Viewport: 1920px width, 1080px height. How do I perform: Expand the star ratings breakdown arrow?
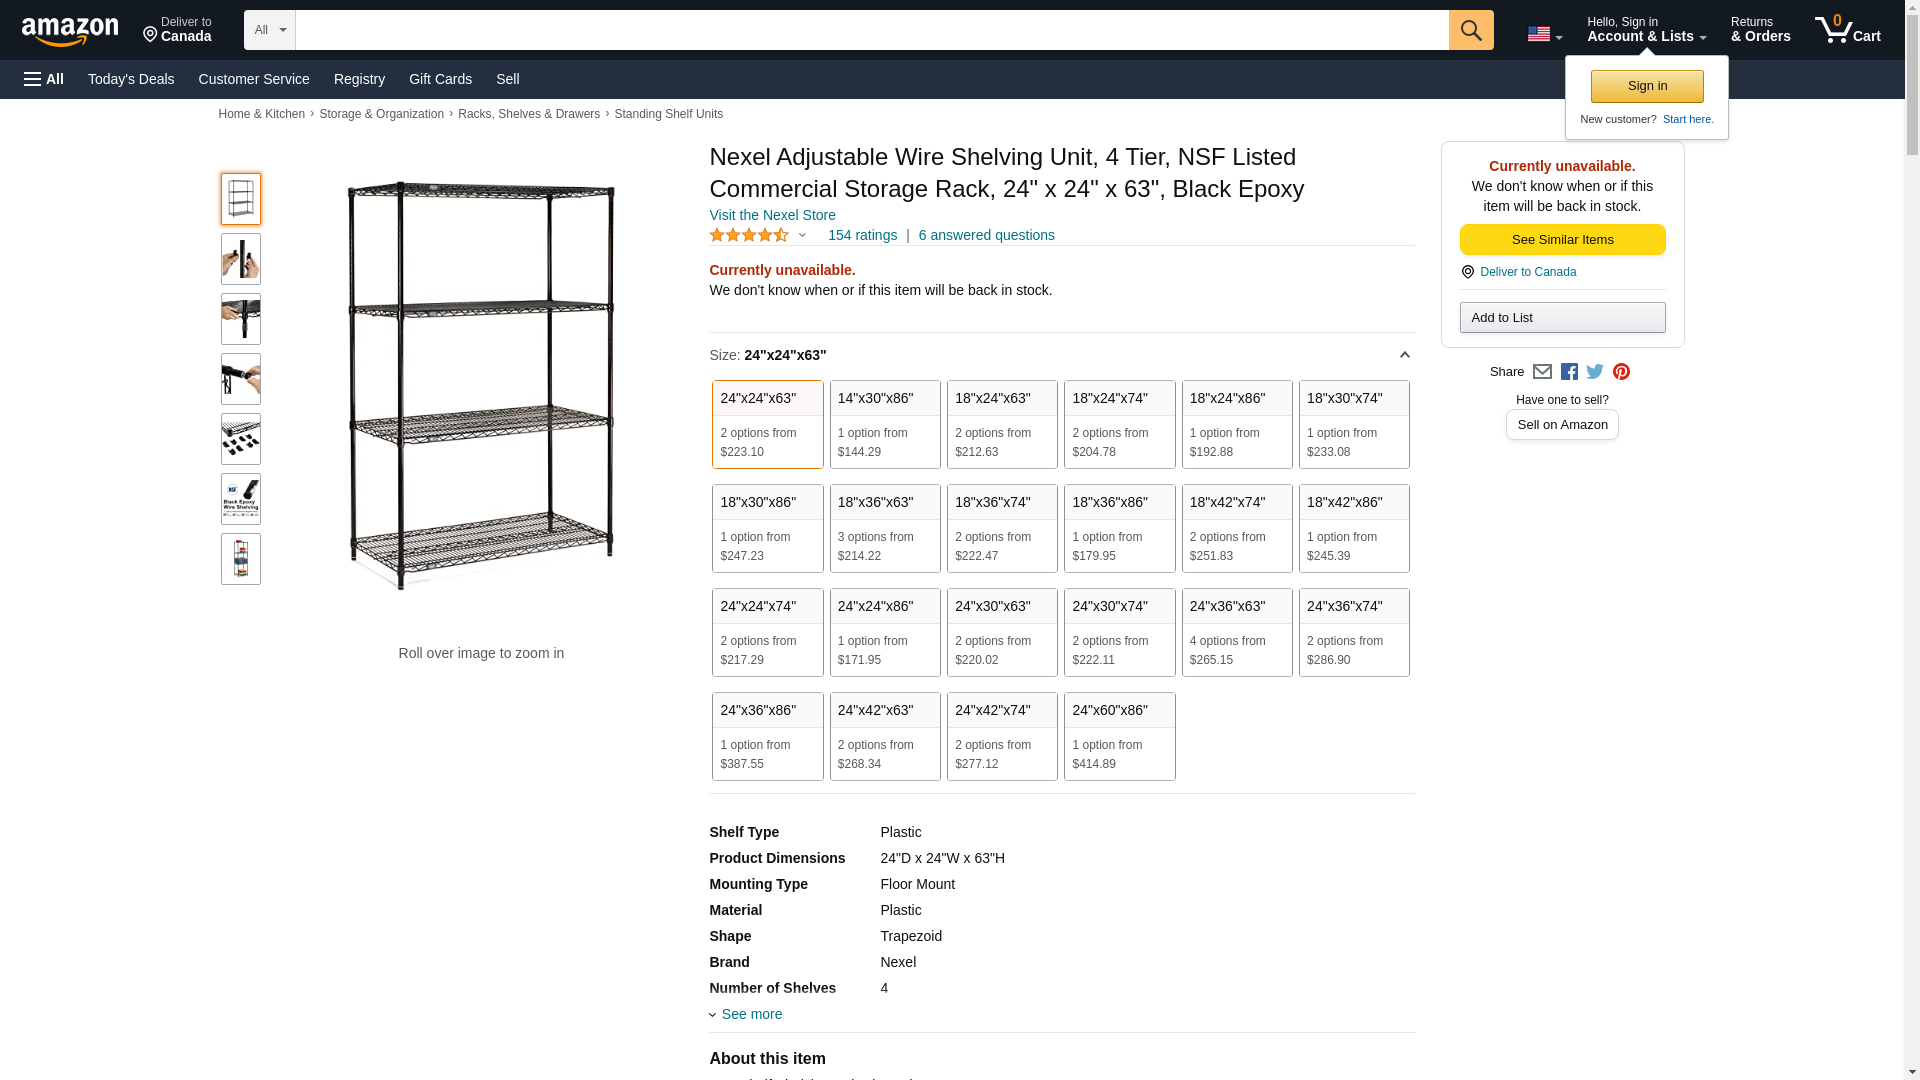point(802,236)
